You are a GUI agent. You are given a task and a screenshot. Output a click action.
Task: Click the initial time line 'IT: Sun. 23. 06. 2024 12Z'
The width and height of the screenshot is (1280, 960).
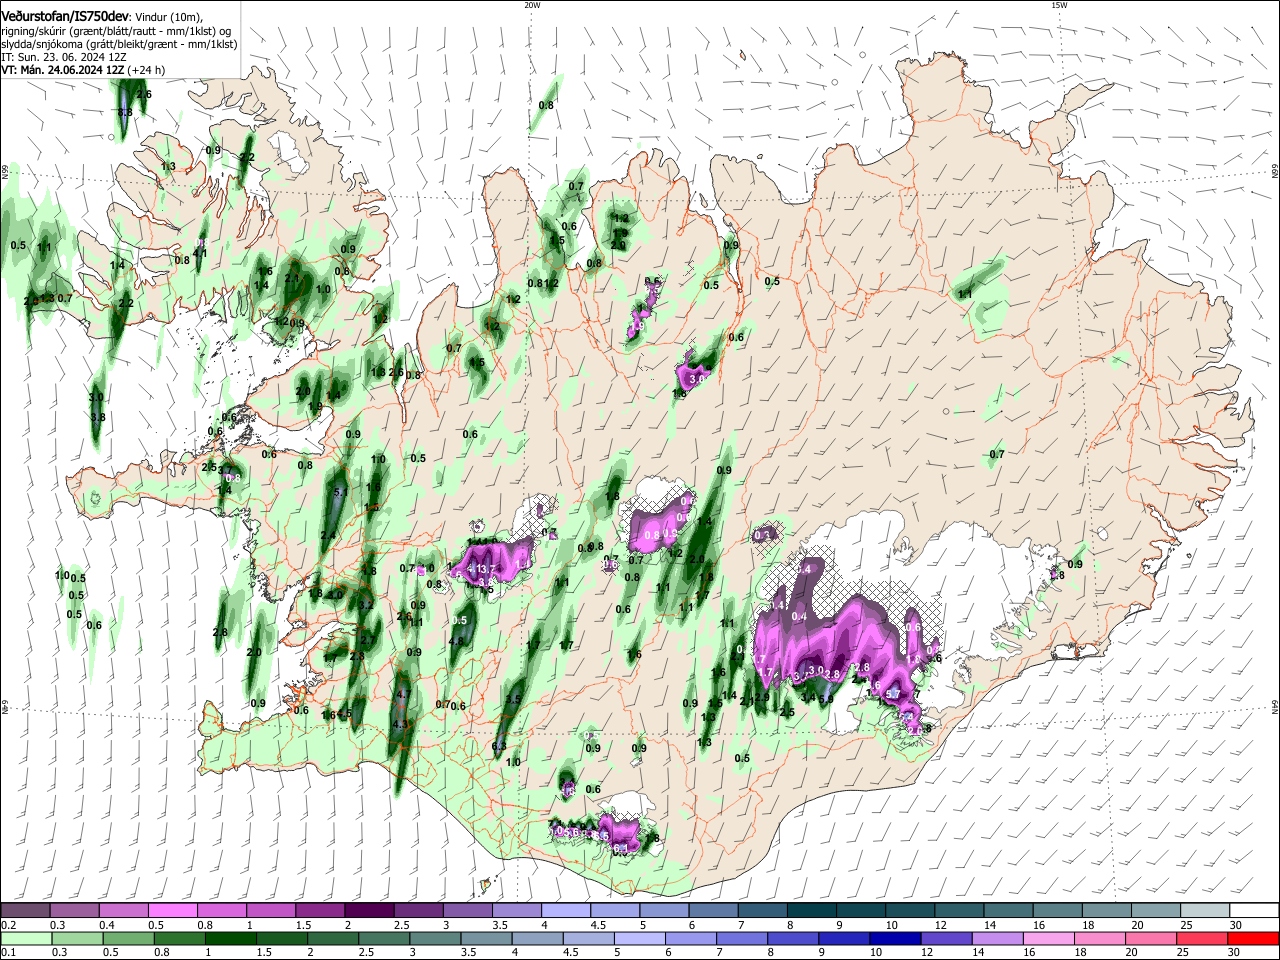(x=63, y=57)
